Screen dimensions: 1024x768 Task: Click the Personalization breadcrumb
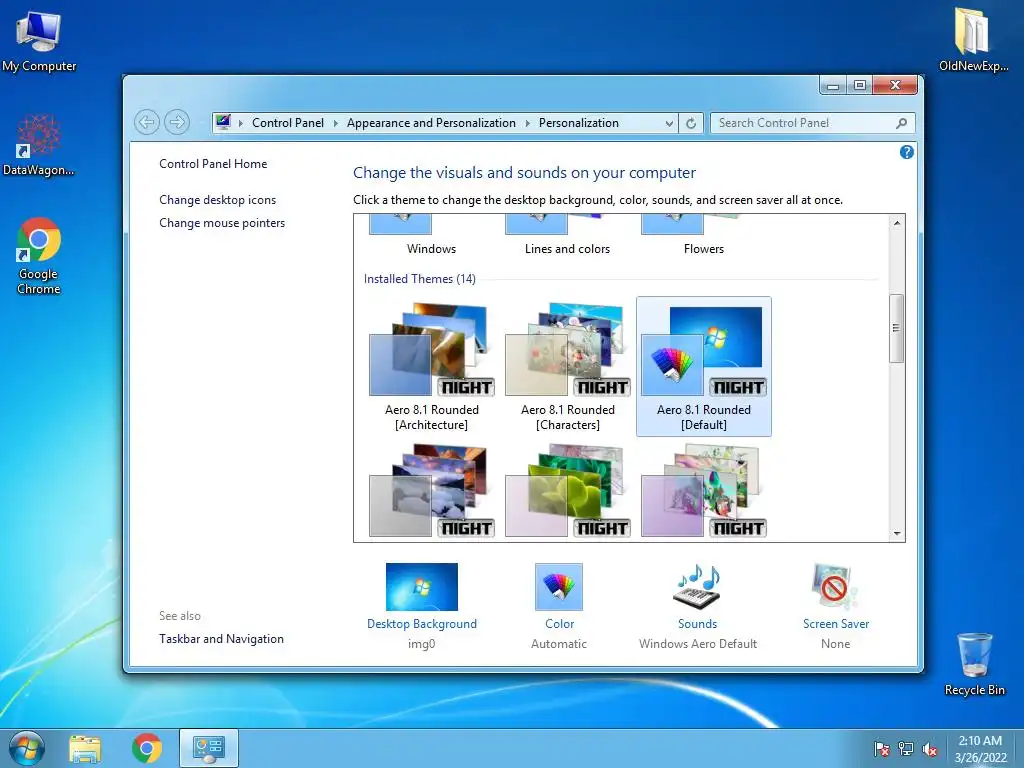(x=579, y=123)
